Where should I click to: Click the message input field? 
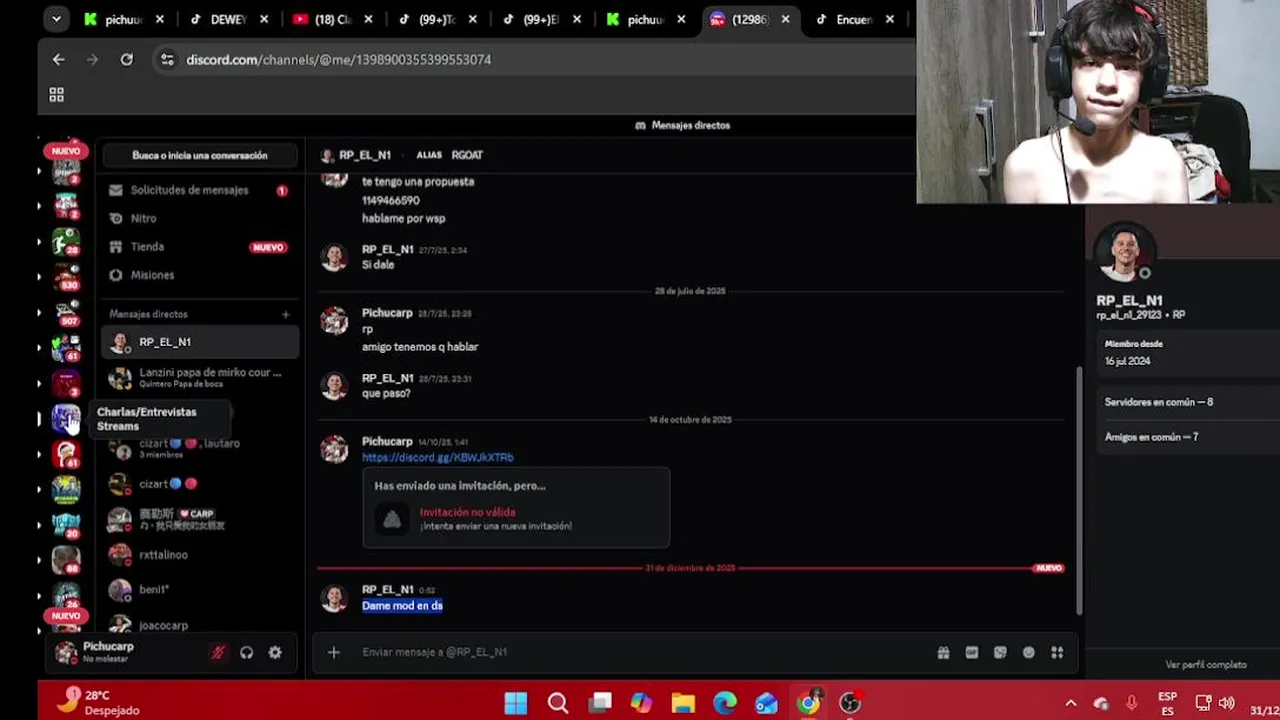click(x=640, y=652)
